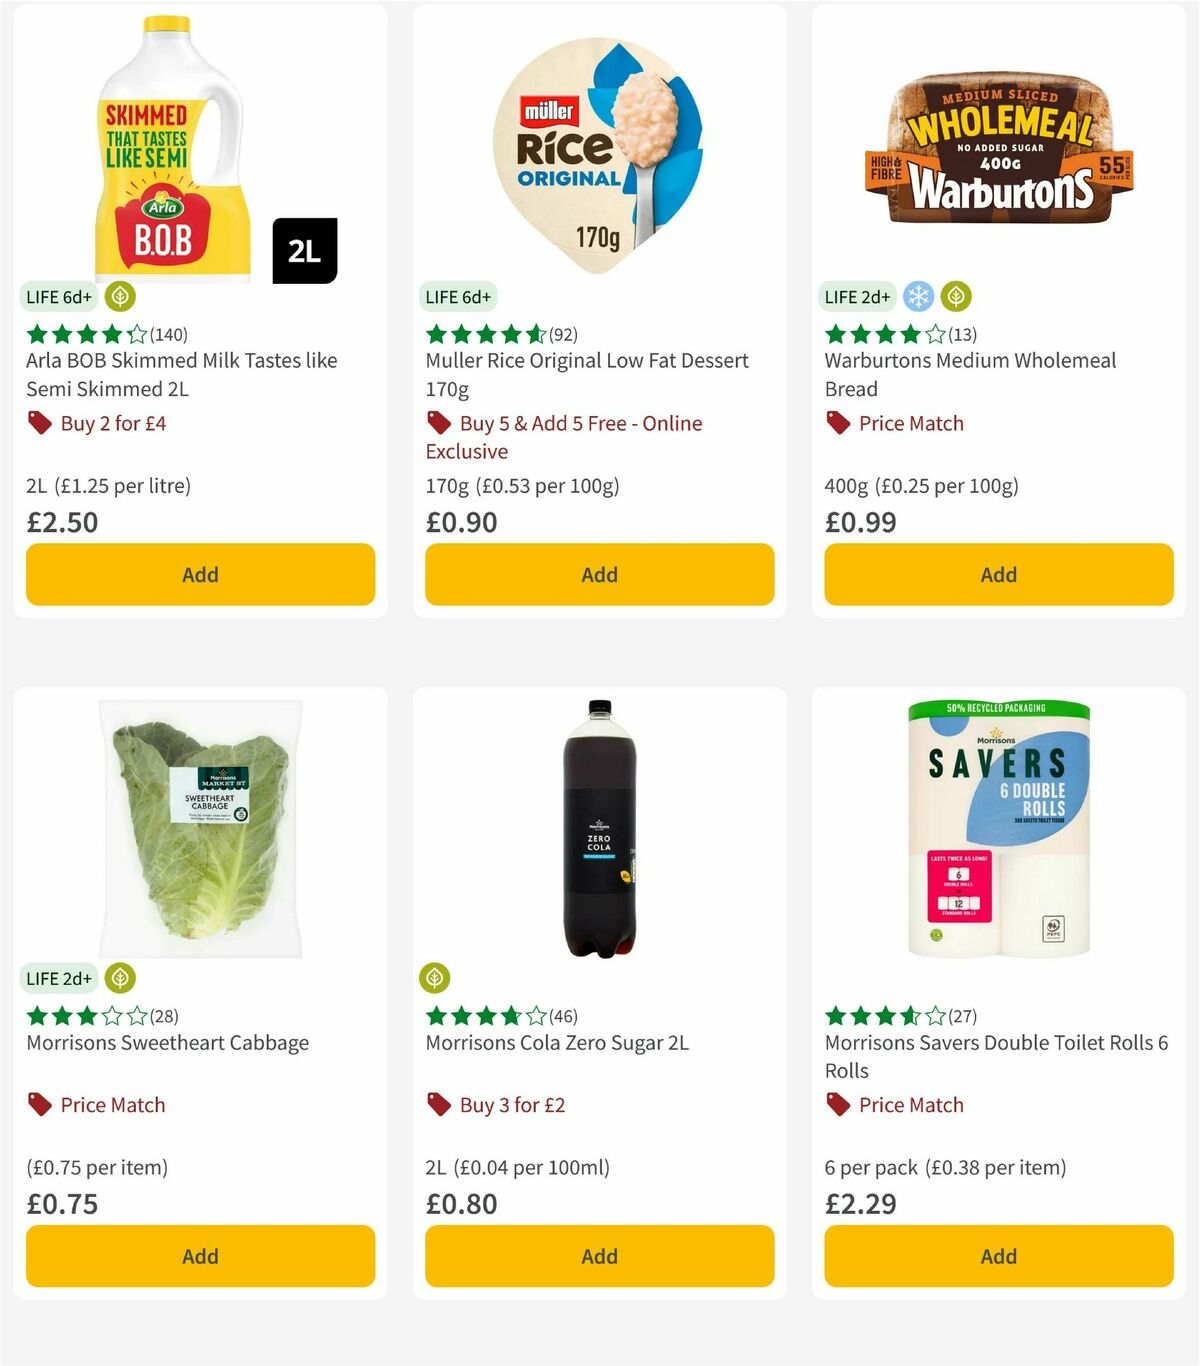This screenshot has width=1200, height=1366.
Task: Click the LIFE 2d+ badge on Warburtons bread
Action: click(x=857, y=297)
